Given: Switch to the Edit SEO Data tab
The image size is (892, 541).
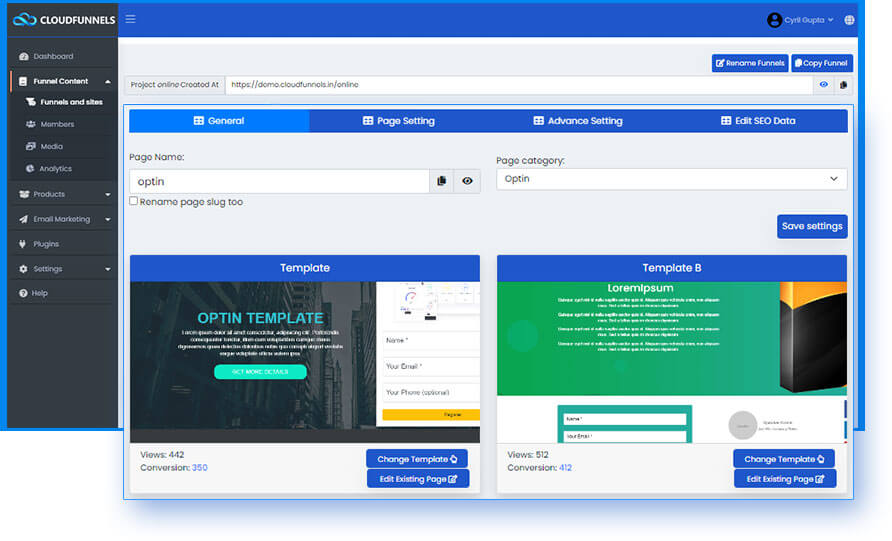Looking at the screenshot, I should [x=758, y=121].
